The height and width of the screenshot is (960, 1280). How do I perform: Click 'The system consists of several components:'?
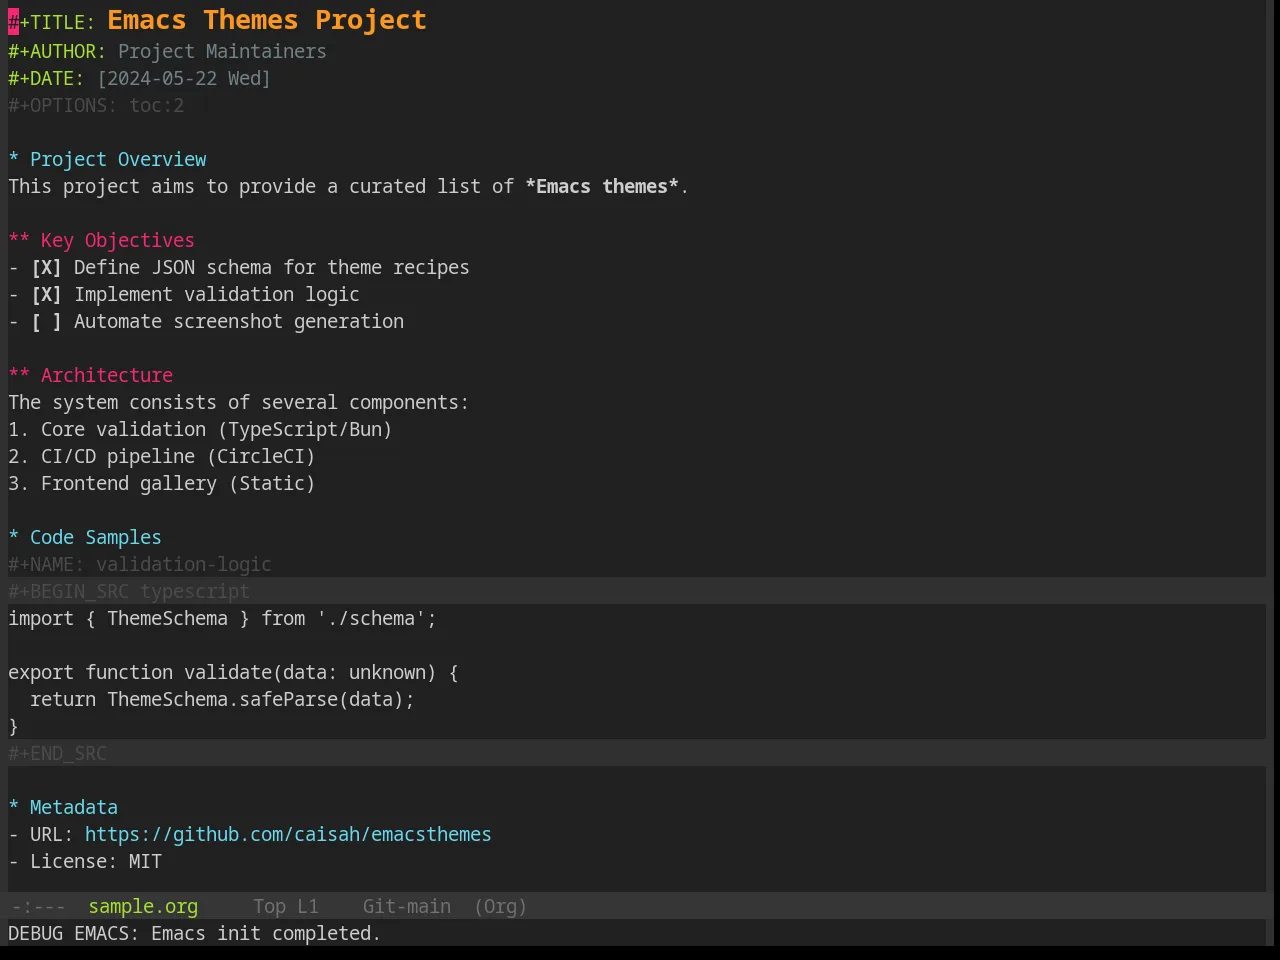point(238,402)
